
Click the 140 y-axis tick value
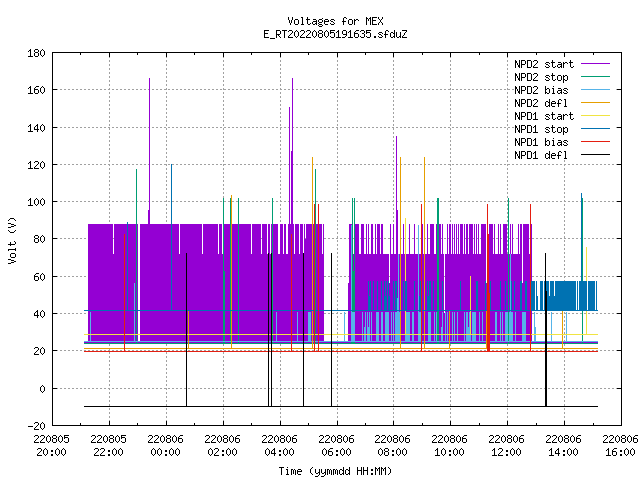pos(36,128)
